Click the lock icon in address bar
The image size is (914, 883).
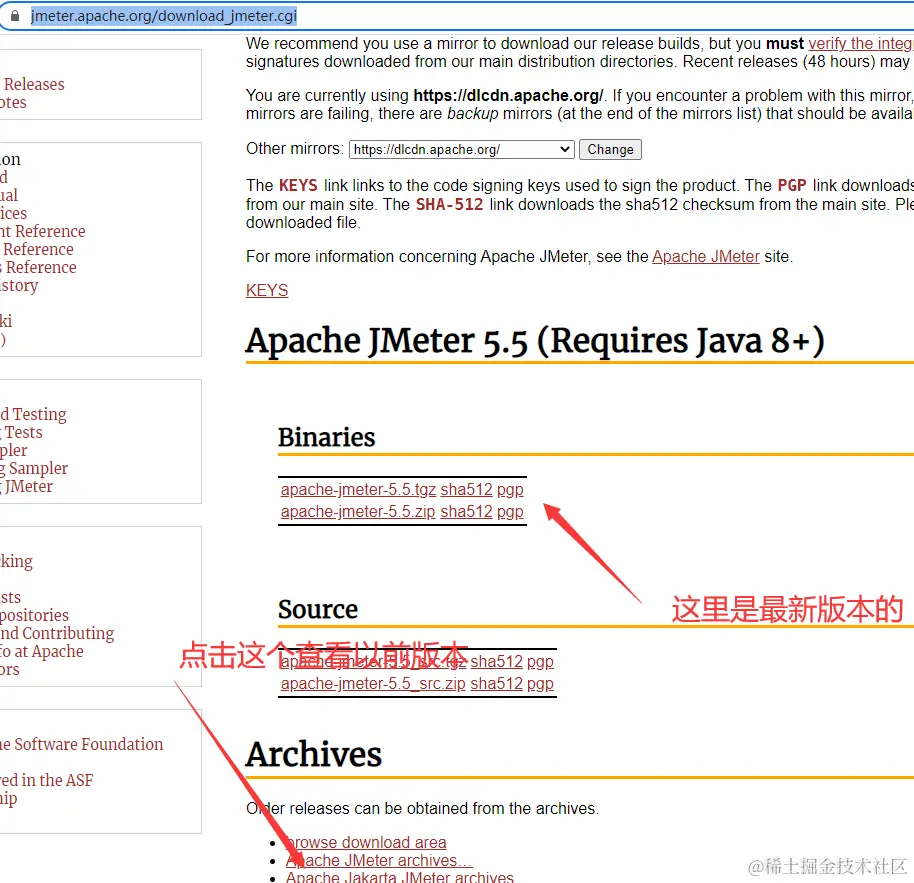(15, 16)
